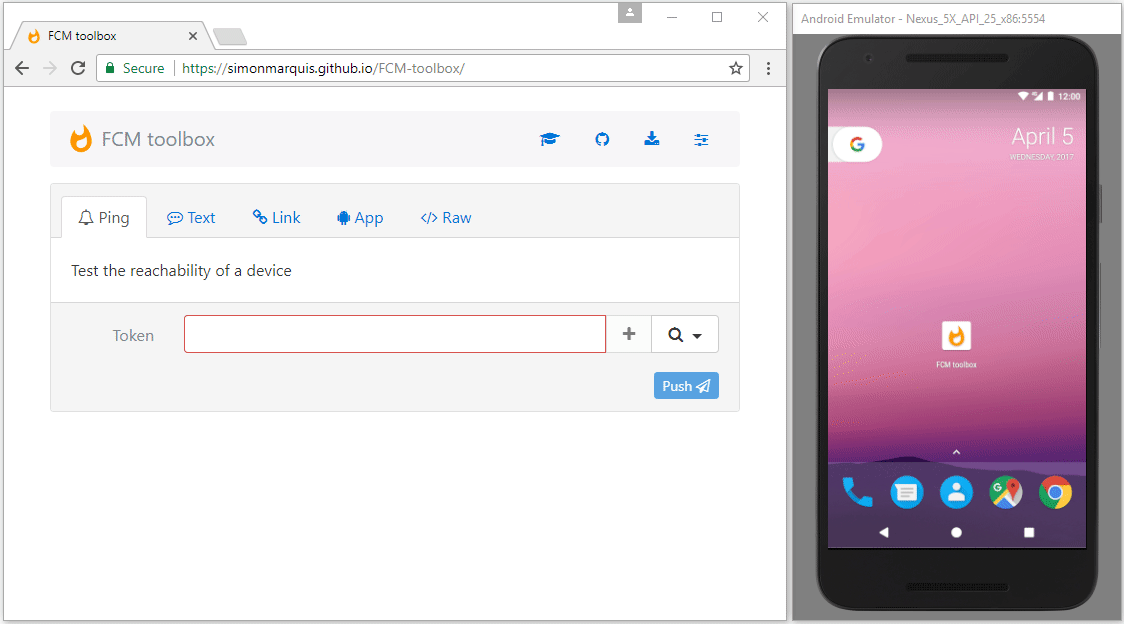Image resolution: width=1124 pixels, height=624 pixels.
Task: Go forward in Chrome browser
Action: click(x=49, y=68)
